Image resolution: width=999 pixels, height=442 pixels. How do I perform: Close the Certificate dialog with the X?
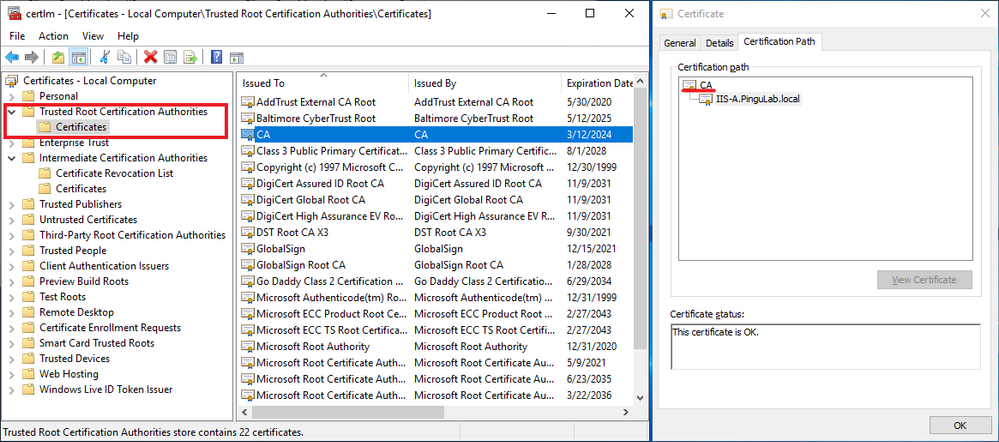[984, 13]
